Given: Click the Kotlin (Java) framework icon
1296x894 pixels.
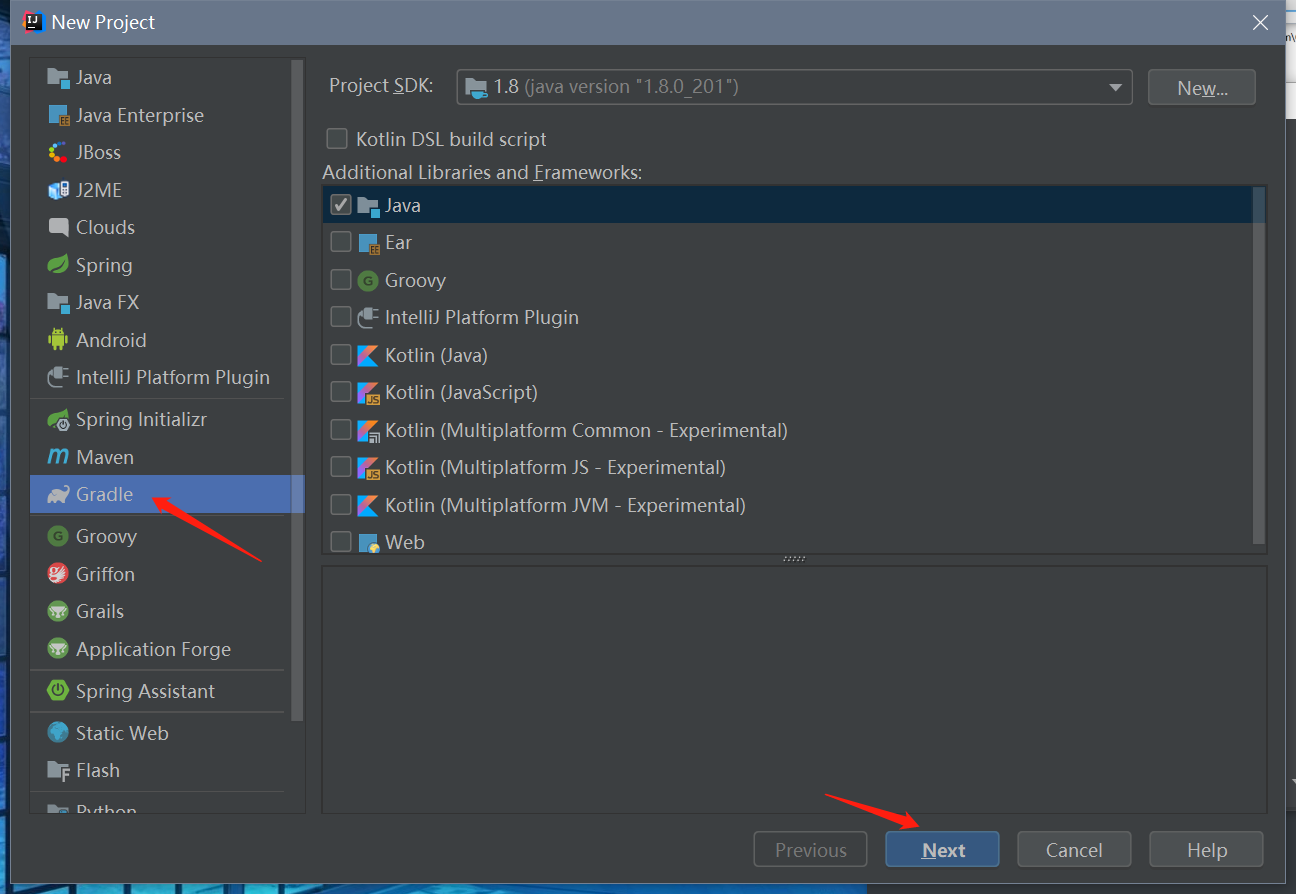Looking at the screenshot, I should 368,355.
